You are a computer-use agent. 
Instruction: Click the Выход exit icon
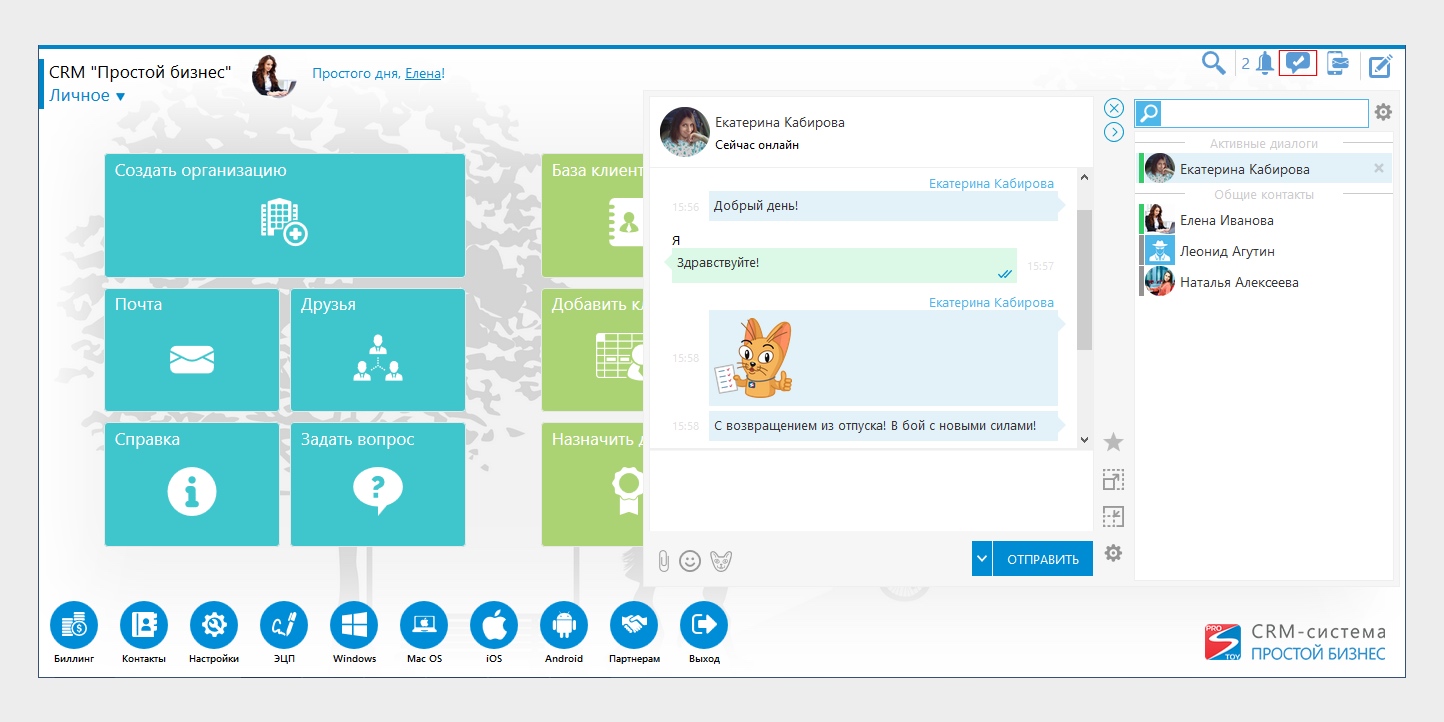click(x=704, y=626)
